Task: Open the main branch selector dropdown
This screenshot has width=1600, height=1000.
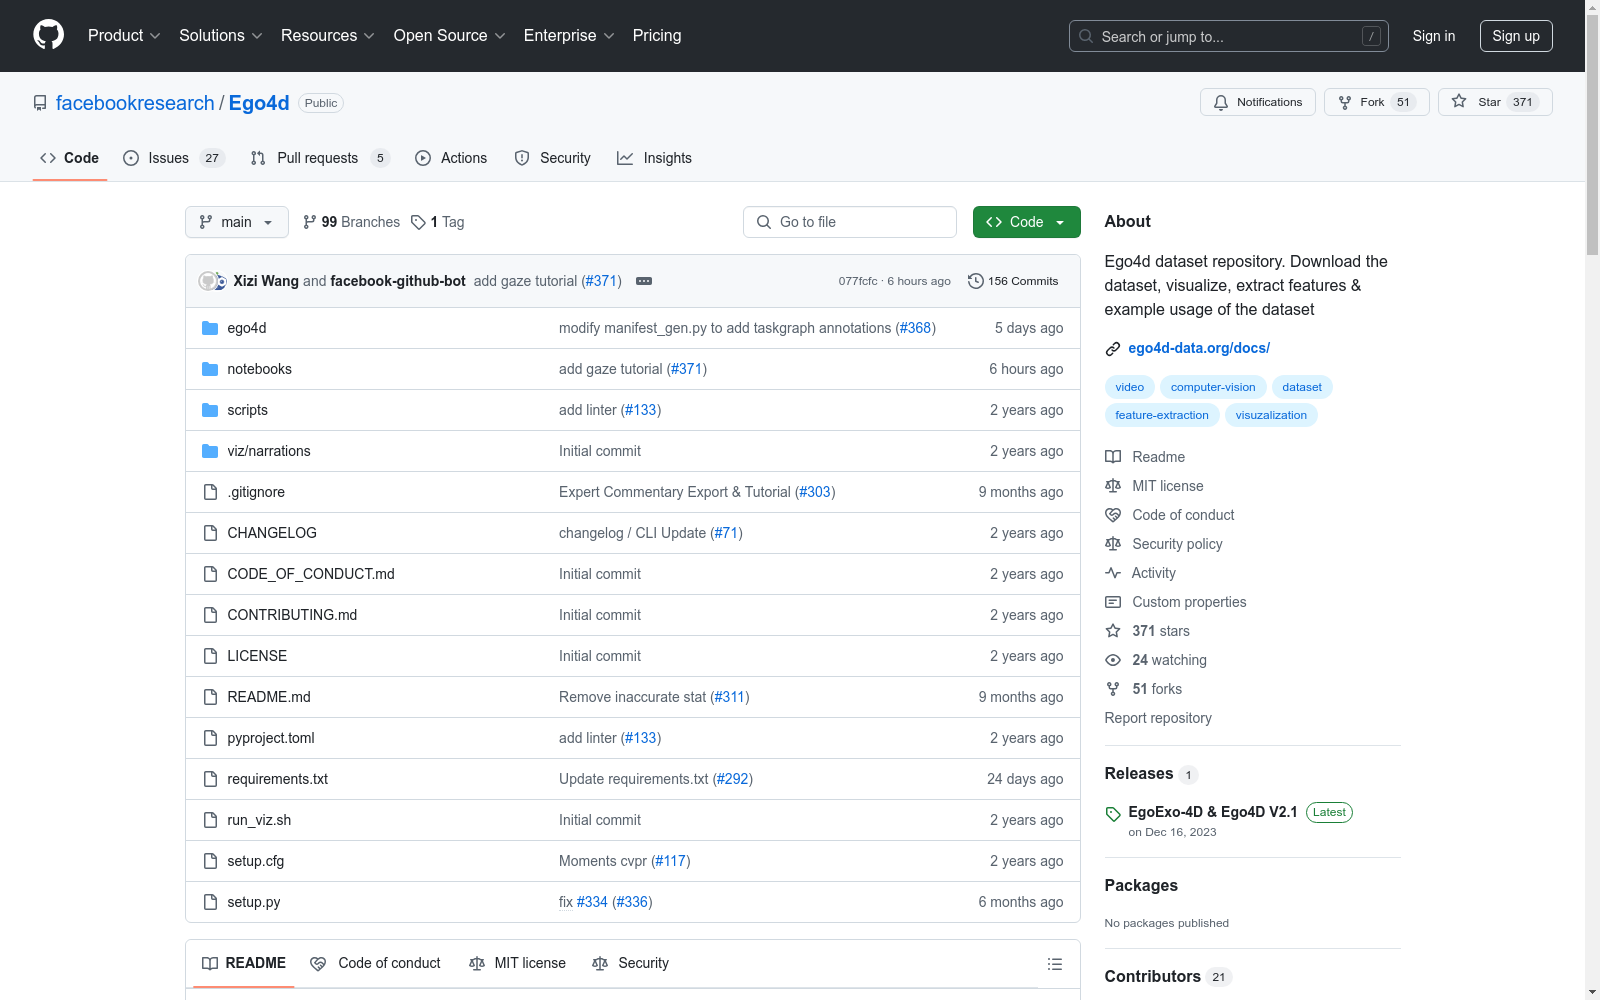Action: (237, 222)
